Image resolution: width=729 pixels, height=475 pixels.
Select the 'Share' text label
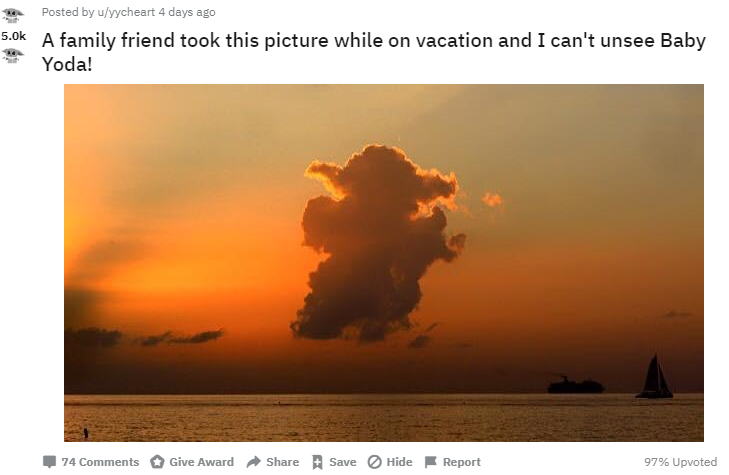point(283,462)
